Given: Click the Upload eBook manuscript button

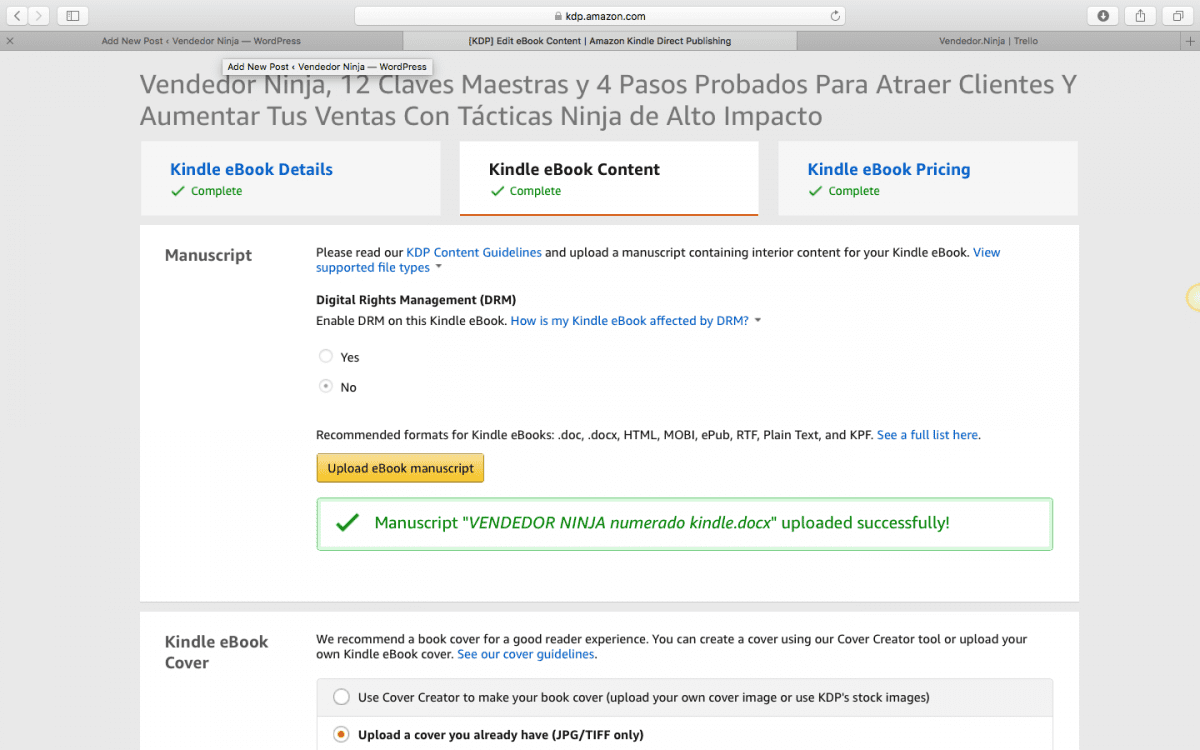Looking at the screenshot, I should [x=400, y=468].
